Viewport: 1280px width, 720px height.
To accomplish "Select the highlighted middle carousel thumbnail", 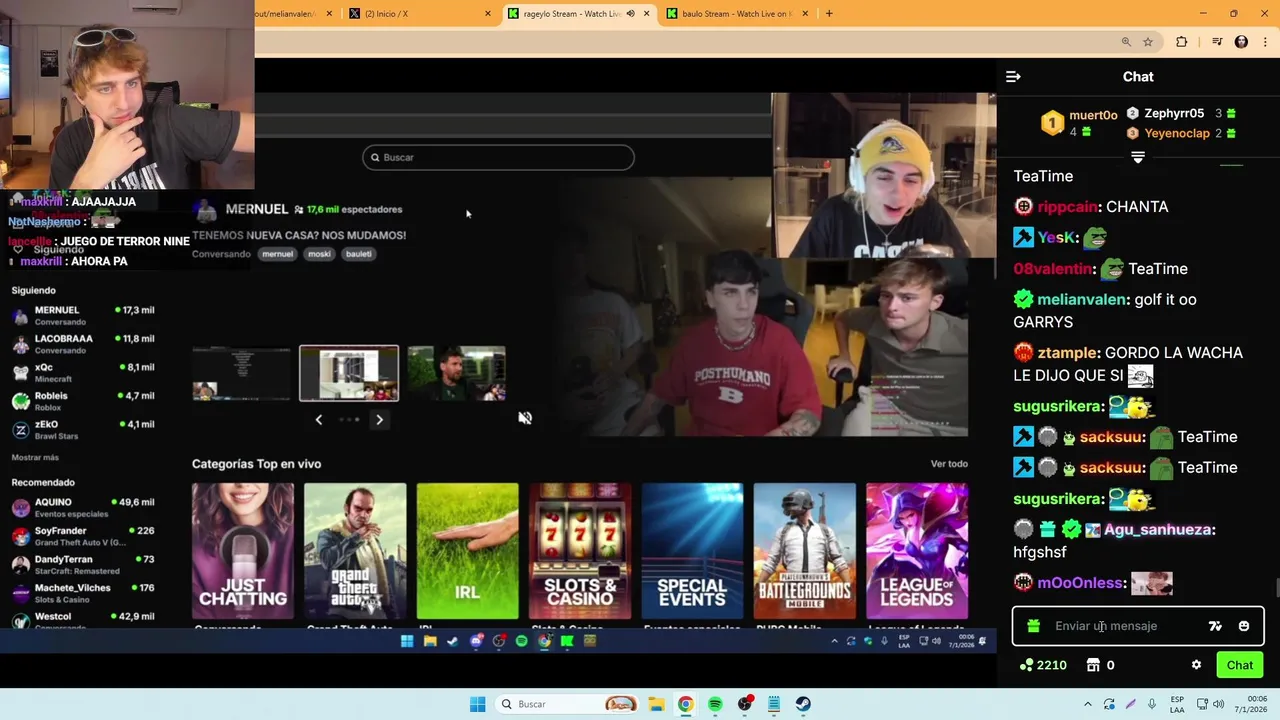I will 349,373.
